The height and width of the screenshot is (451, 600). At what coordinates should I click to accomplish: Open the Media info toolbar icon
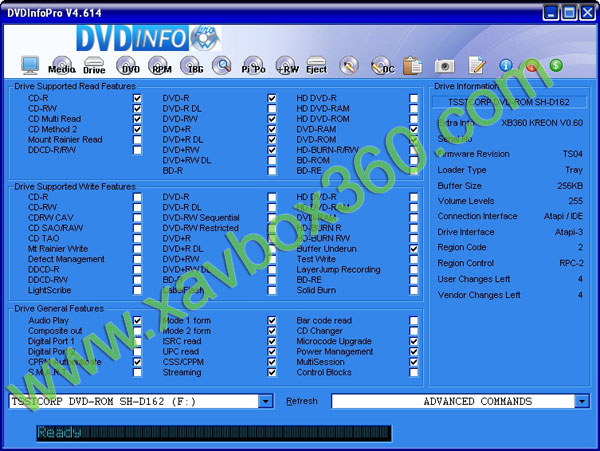click(62, 65)
